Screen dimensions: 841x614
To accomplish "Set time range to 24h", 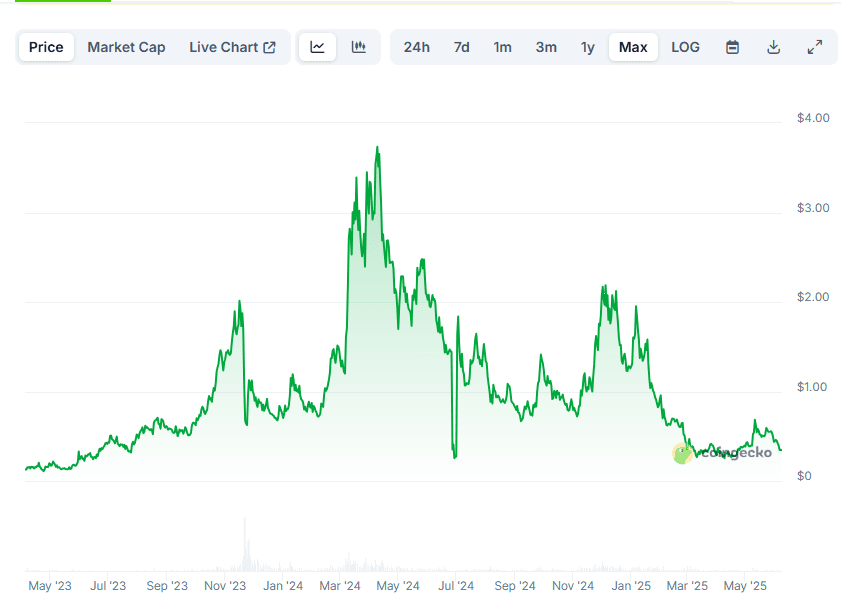I will pos(417,47).
